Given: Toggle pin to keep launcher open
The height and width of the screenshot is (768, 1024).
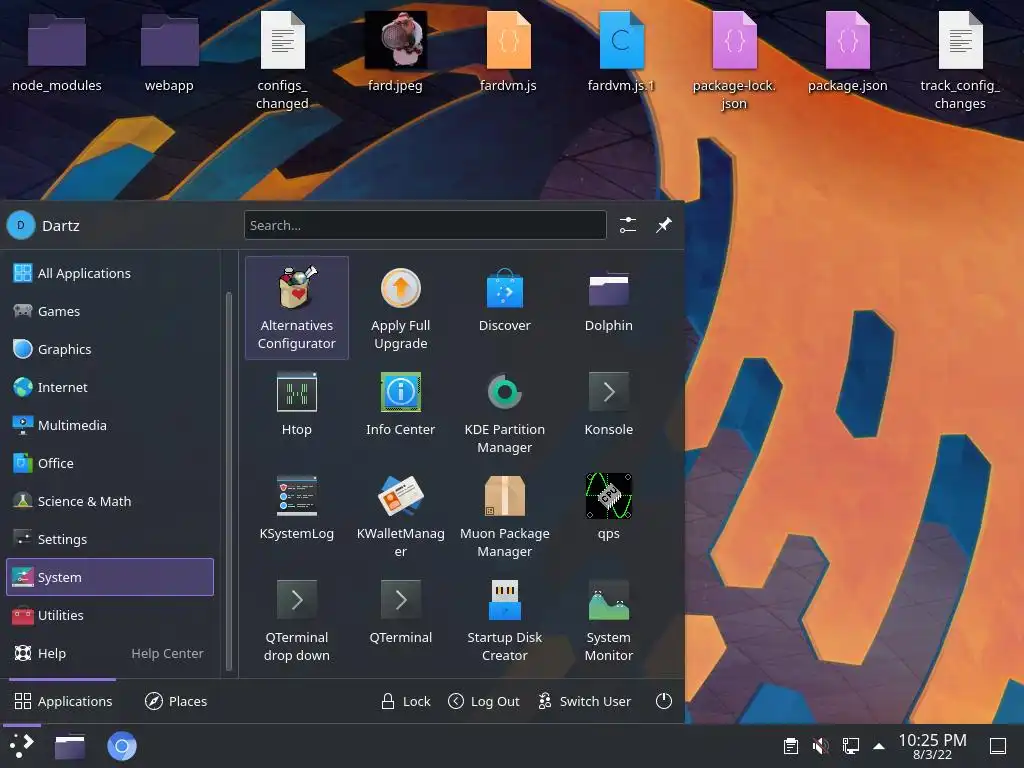Looking at the screenshot, I should click(x=664, y=225).
